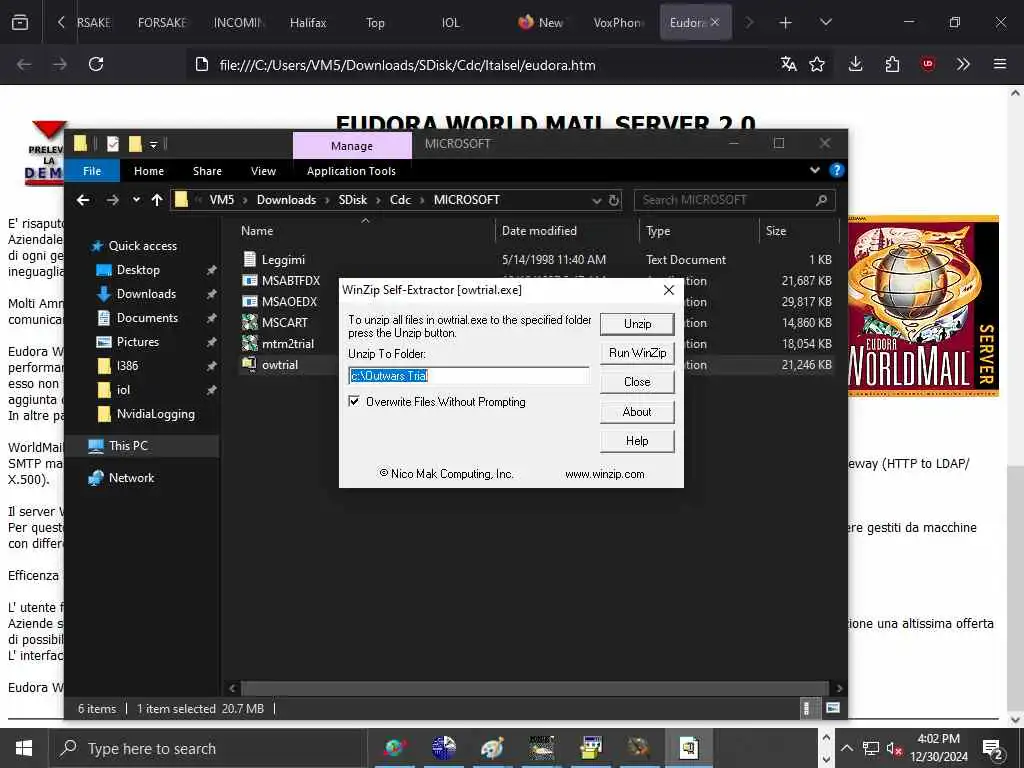Image resolution: width=1024 pixels, height=768 pixels.
Task: Open the Home ribbon tab
Action: pyautogui.click(x=149, y=171)
